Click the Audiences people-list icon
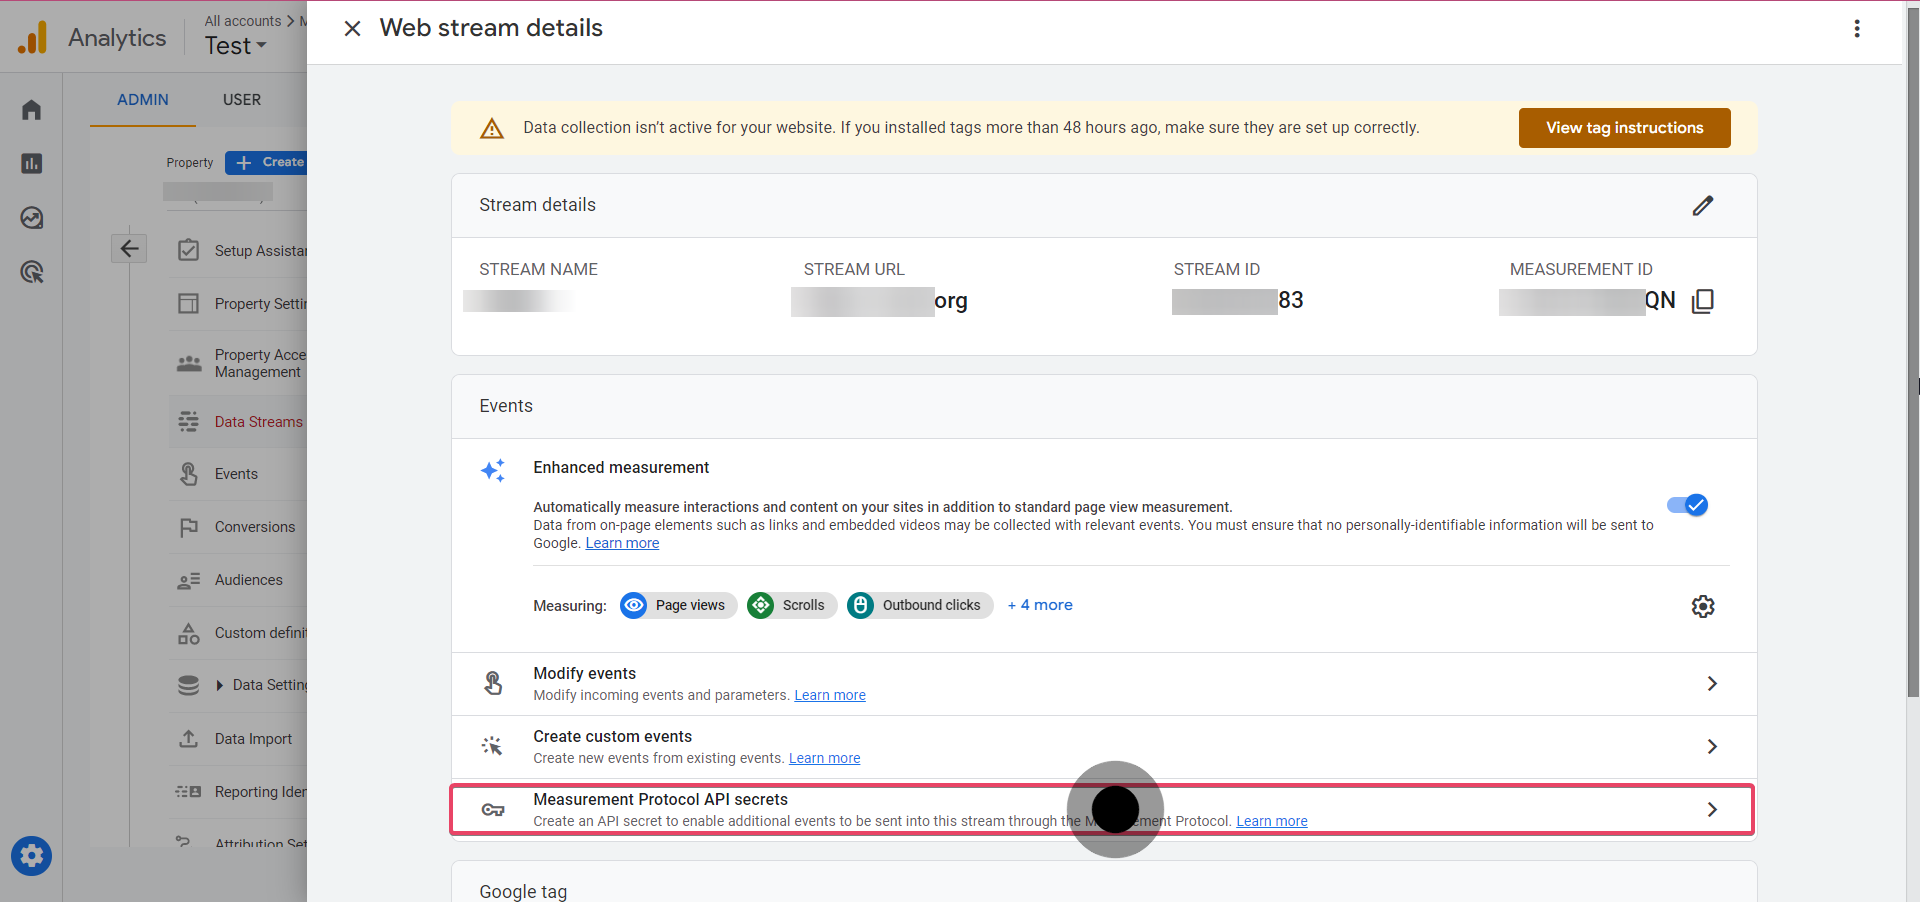The height and width of the screenshot is (902, 1920). click(188, 581)
